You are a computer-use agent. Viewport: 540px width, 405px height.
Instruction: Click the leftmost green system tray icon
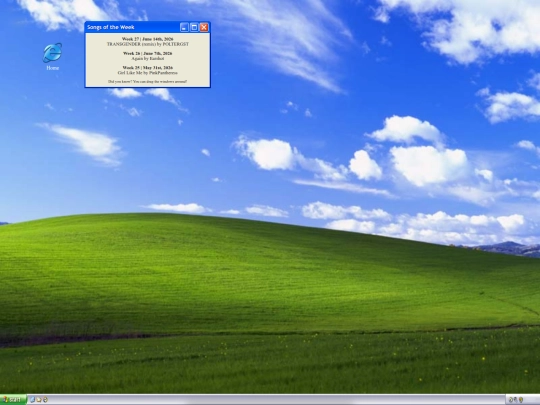click(x=511, y=399)
